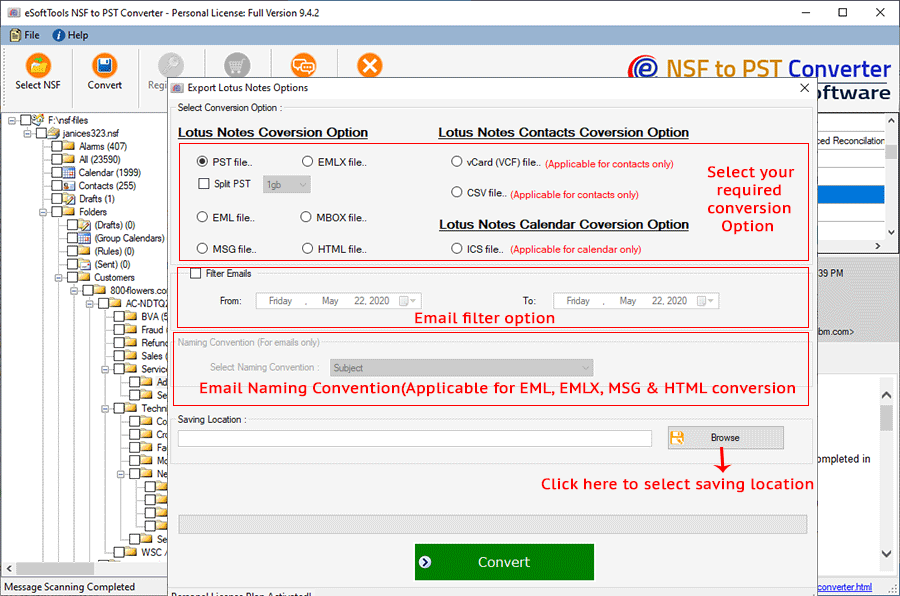The image size is (900, 596).
Task: Click the Contacts (255) folder icon
Action: [x=70, y=186]
